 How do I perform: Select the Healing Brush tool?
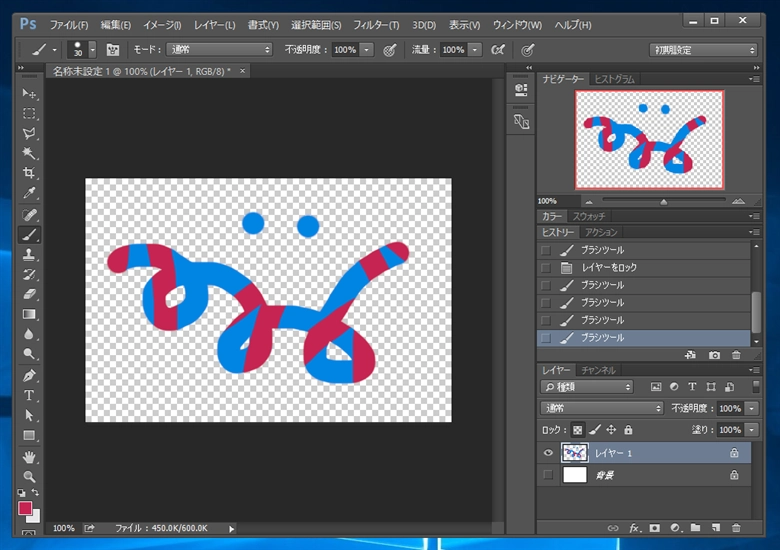pos(29,215)
